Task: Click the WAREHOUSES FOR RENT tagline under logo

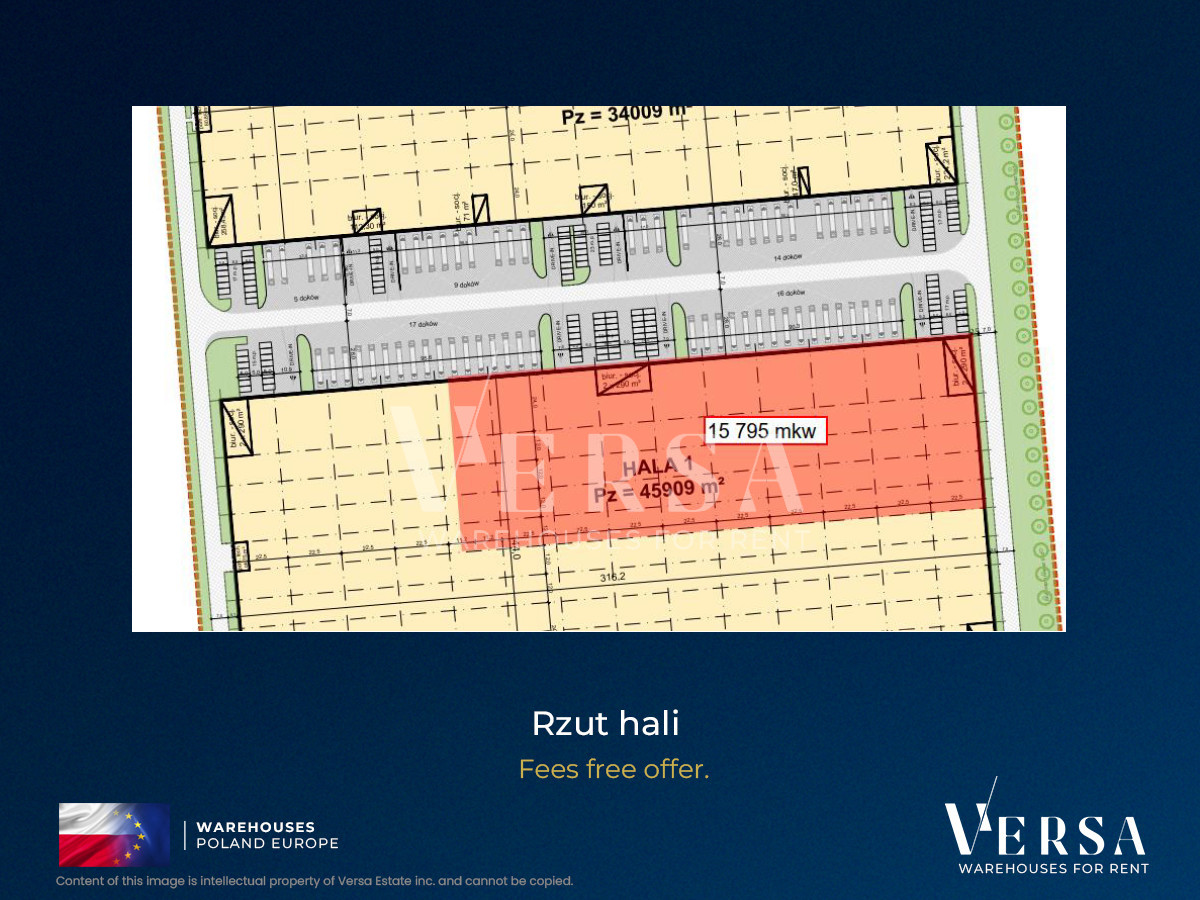Action: click(x=1053, y=868)
